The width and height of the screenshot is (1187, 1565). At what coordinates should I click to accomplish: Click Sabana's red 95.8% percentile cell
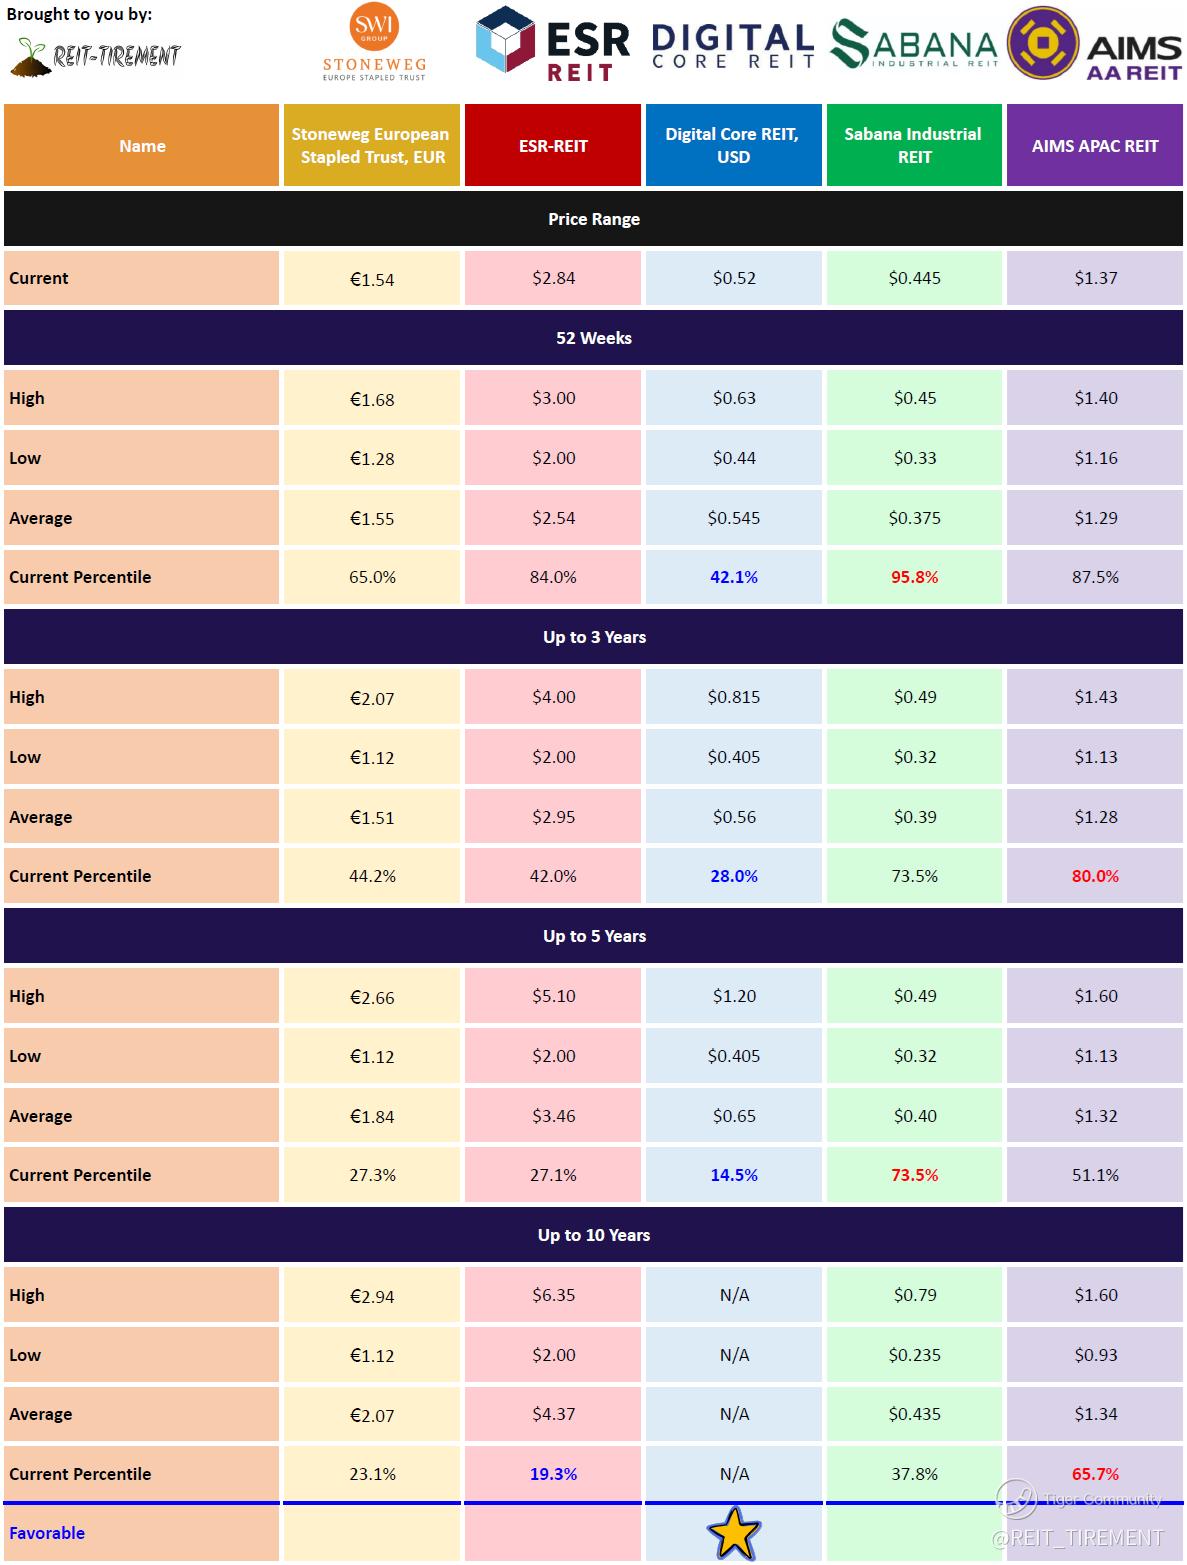914,577
